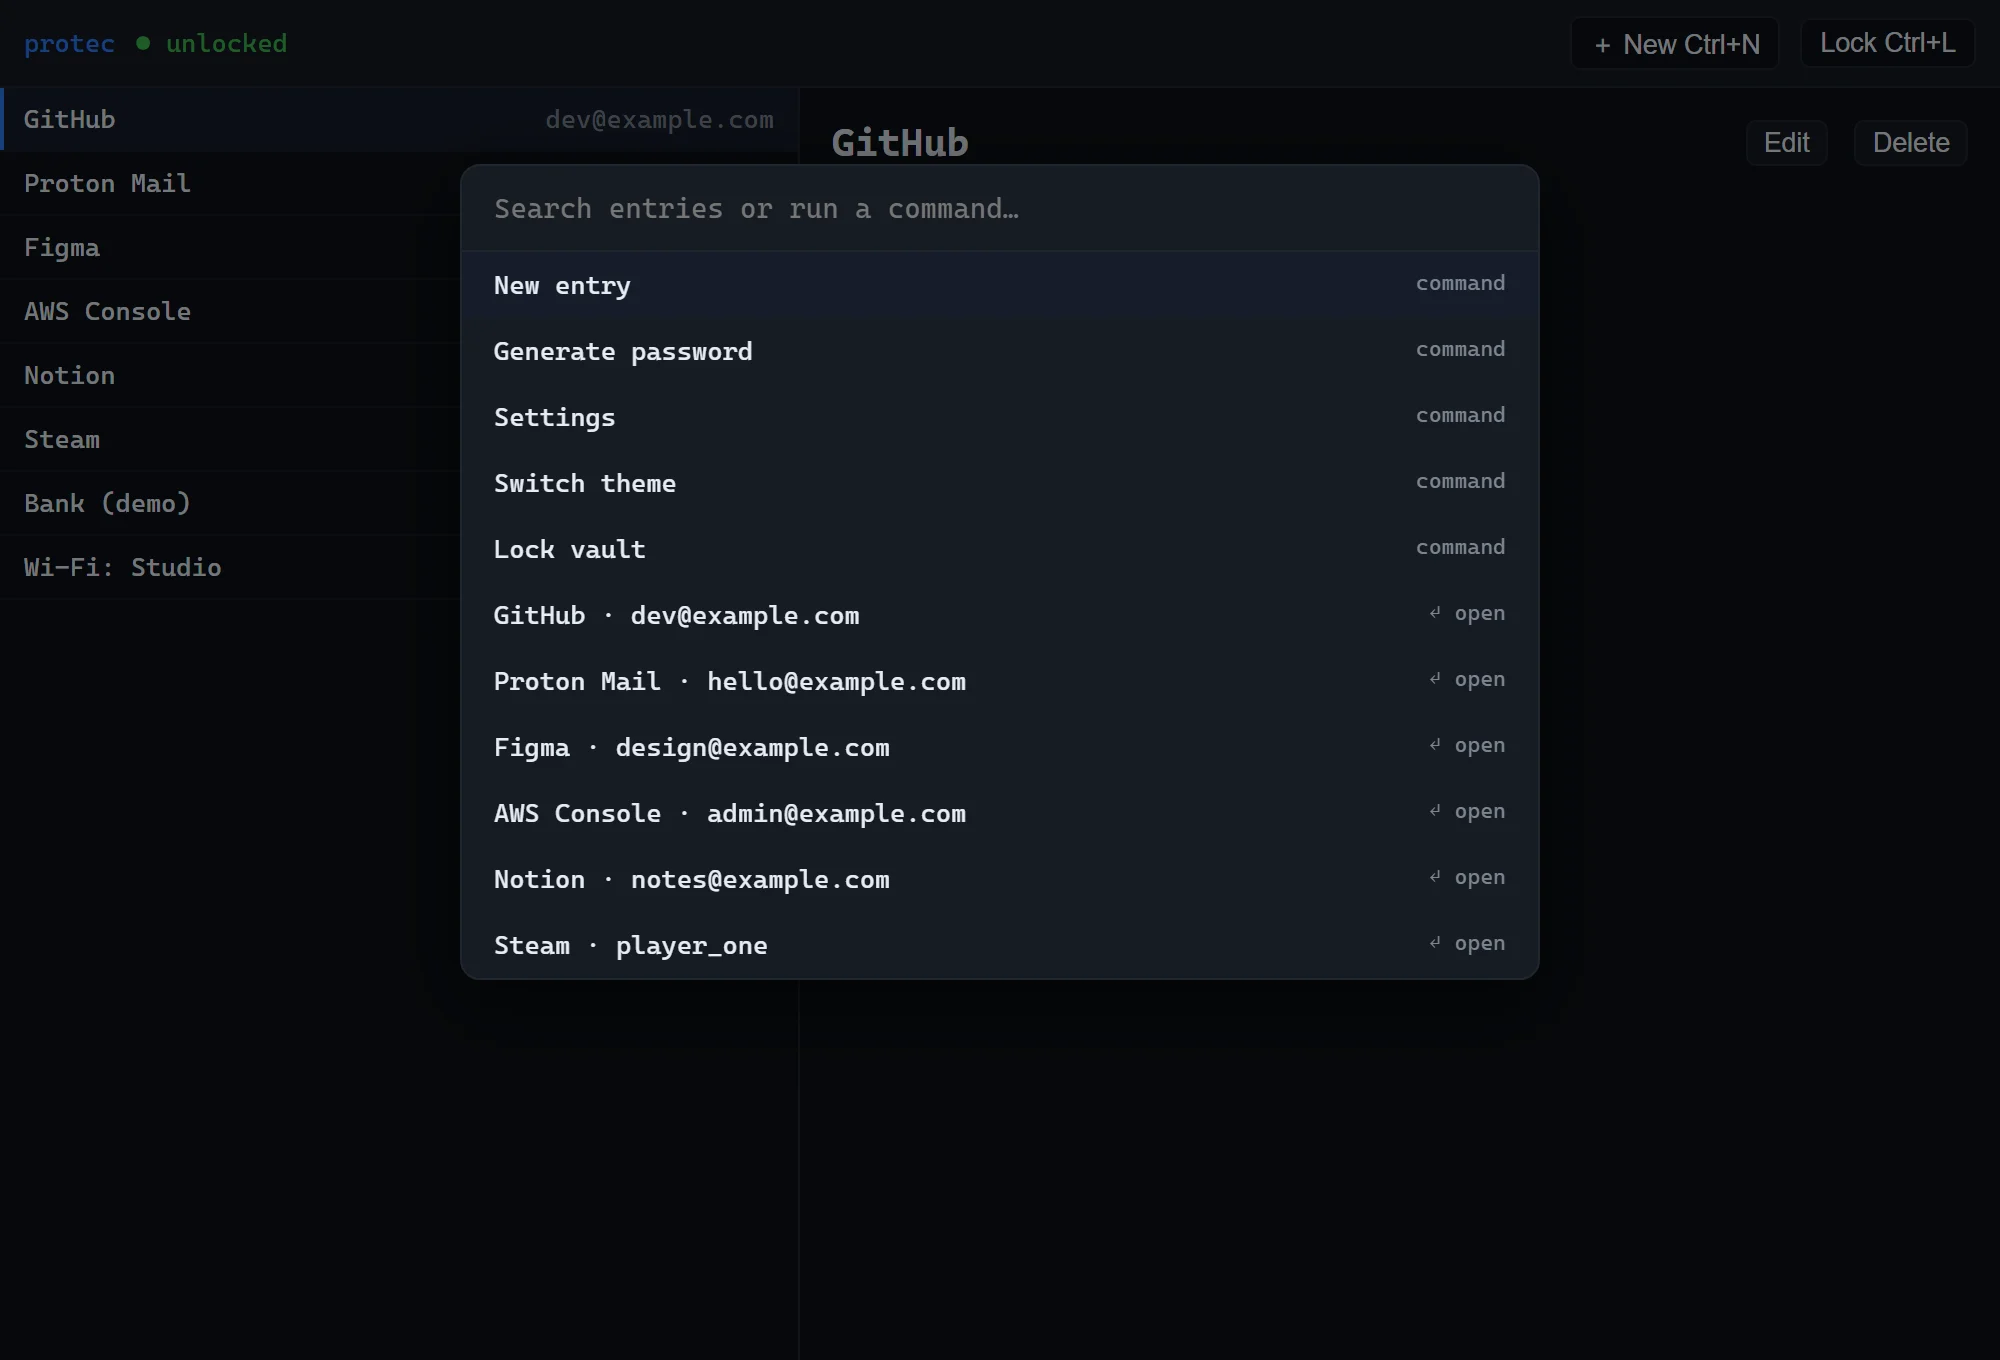2000x1360 pixels.
Task: Open Proton Mail hello@example.com result
Action: (999, 681)
